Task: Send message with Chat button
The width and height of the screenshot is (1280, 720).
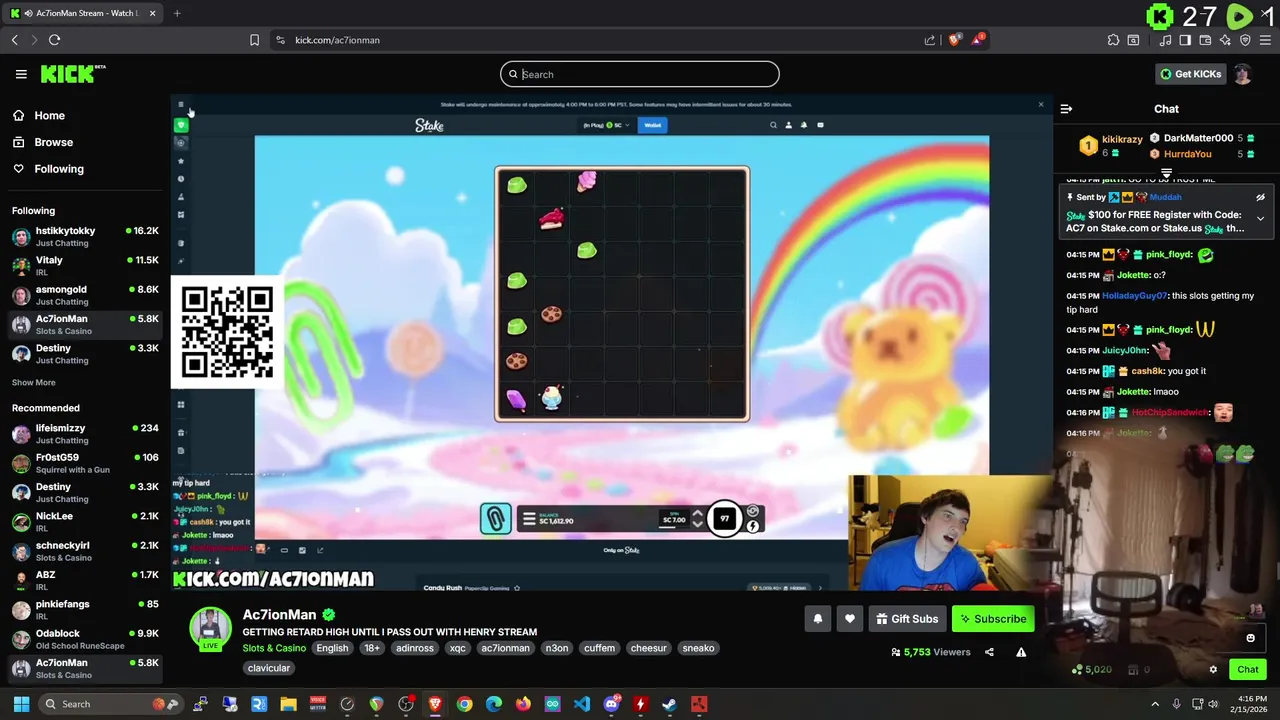Action: pos(1247,670)
